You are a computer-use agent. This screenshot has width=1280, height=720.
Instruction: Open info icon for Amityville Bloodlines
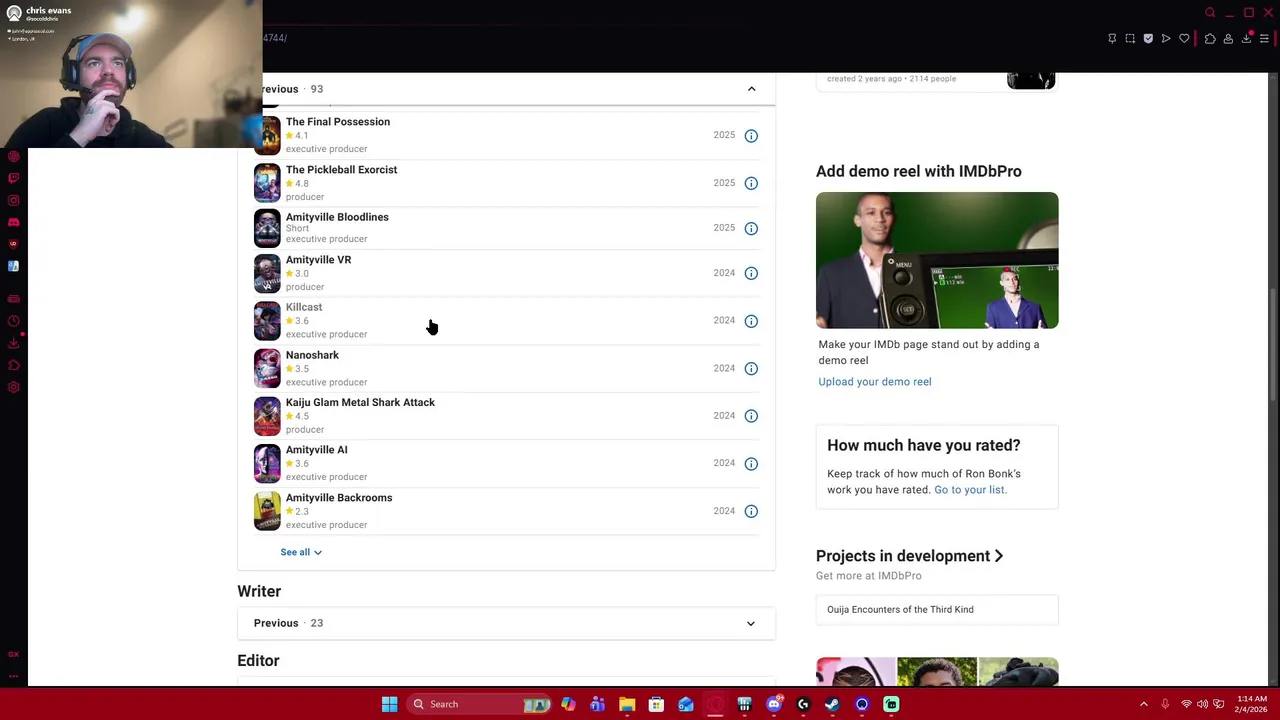pyautogui.click(x=751, y=229)
